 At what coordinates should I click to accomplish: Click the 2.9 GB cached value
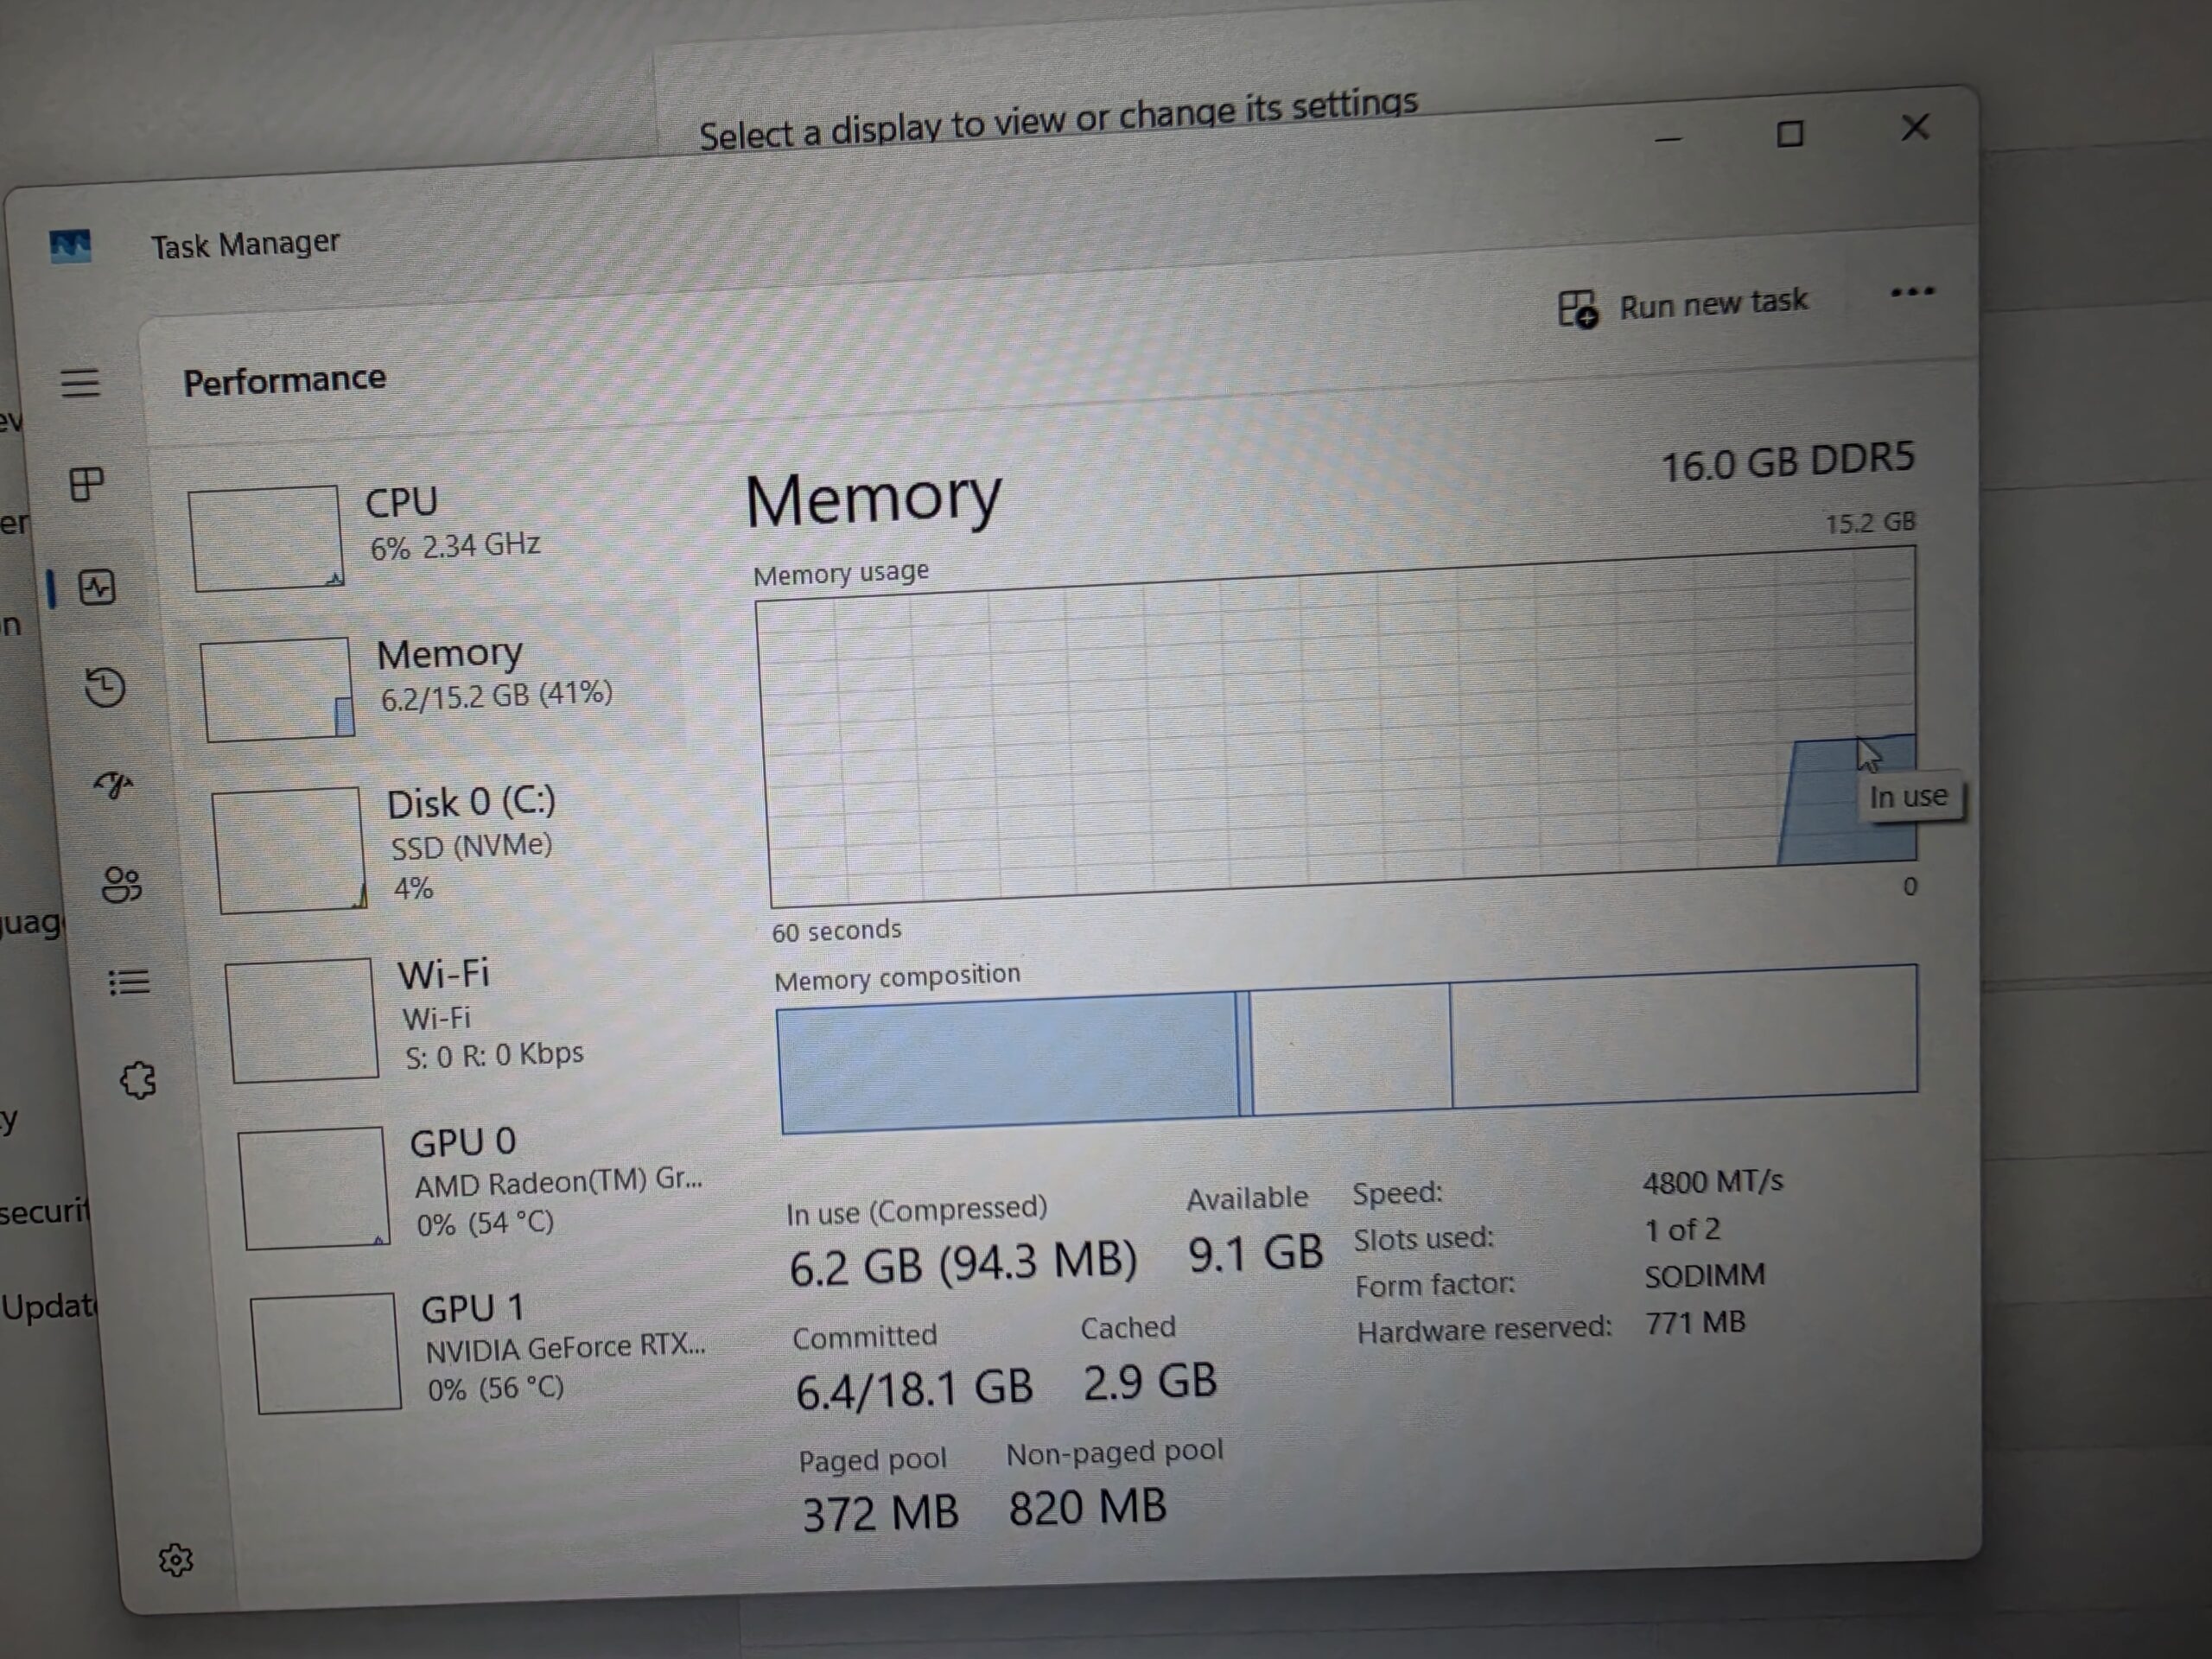tap(1150, 1382)
